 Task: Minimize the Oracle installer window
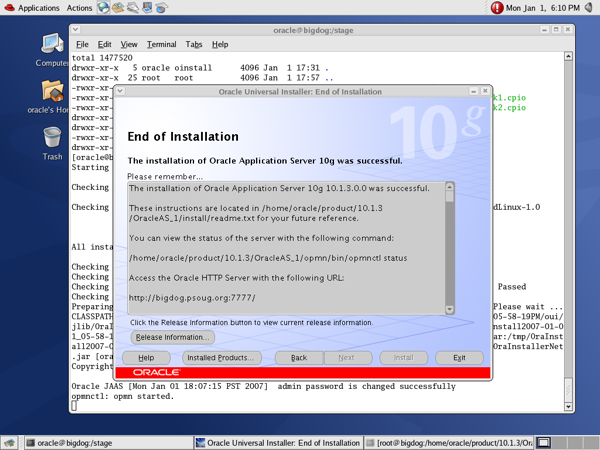coord(473,91)
